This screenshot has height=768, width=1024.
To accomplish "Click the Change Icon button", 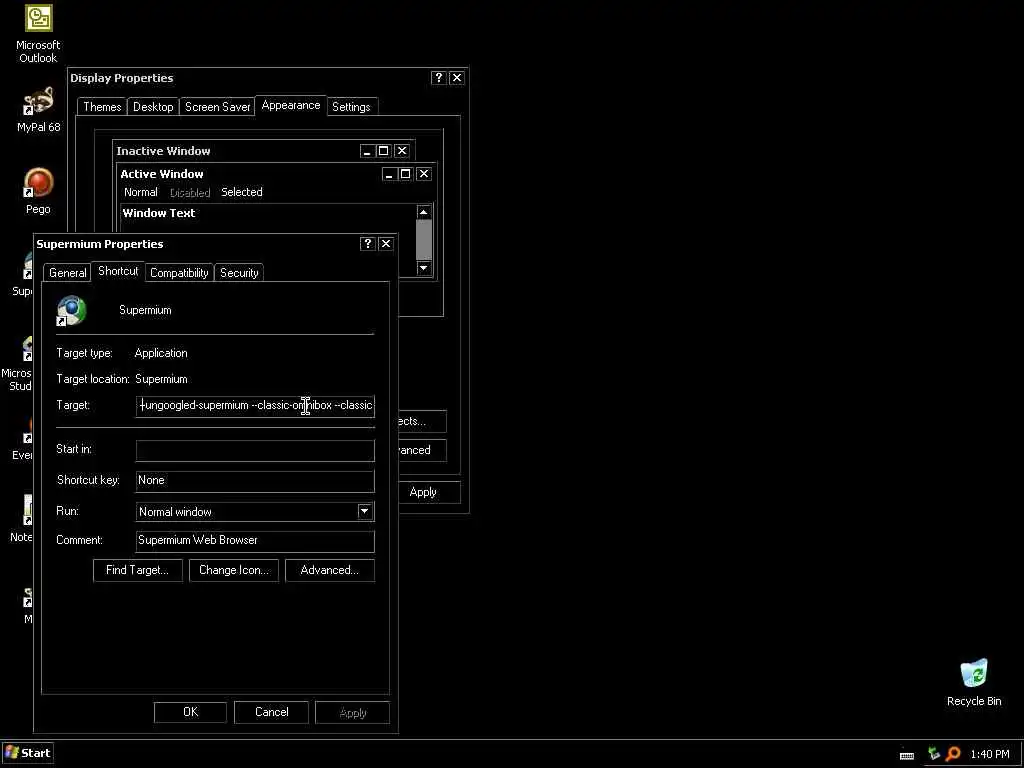I will (234, 570).
